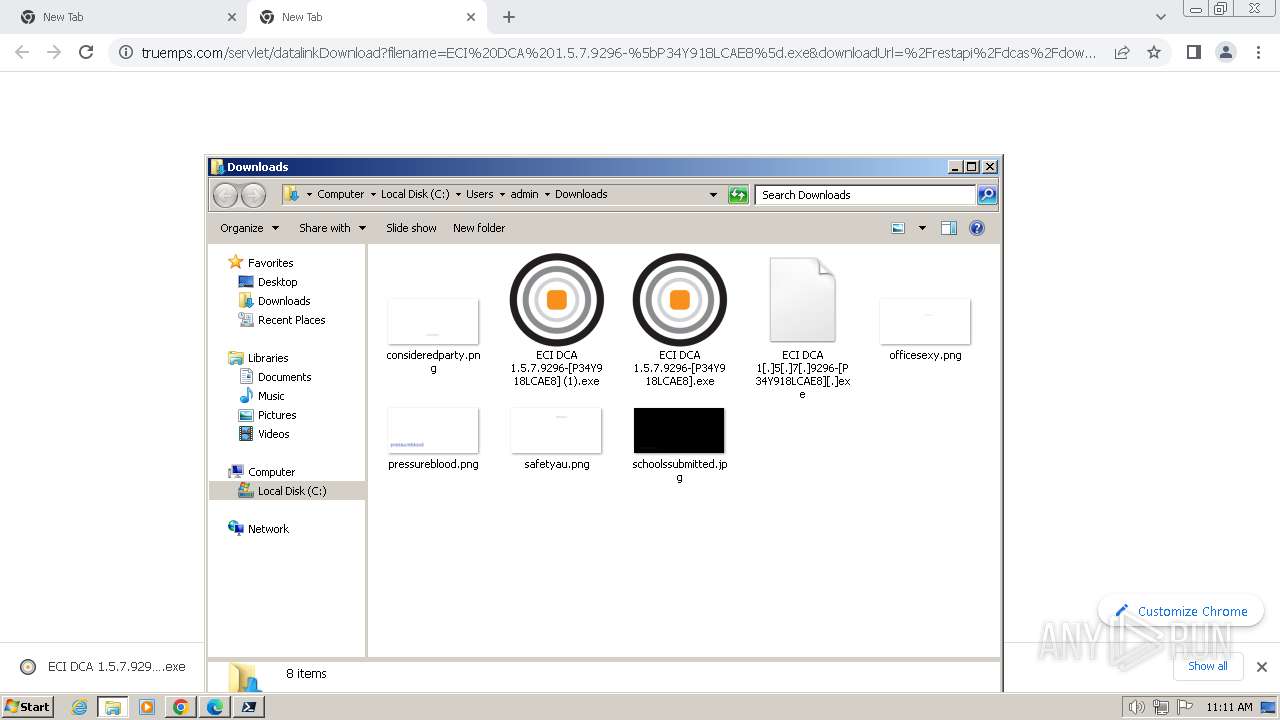Image resolution: width=1280 pixels, height=720 pixels.
Task: Select the blank-icon ECI DCA 1[.]5[.]7[.]9296 file
Action: [x=802, y=328]
